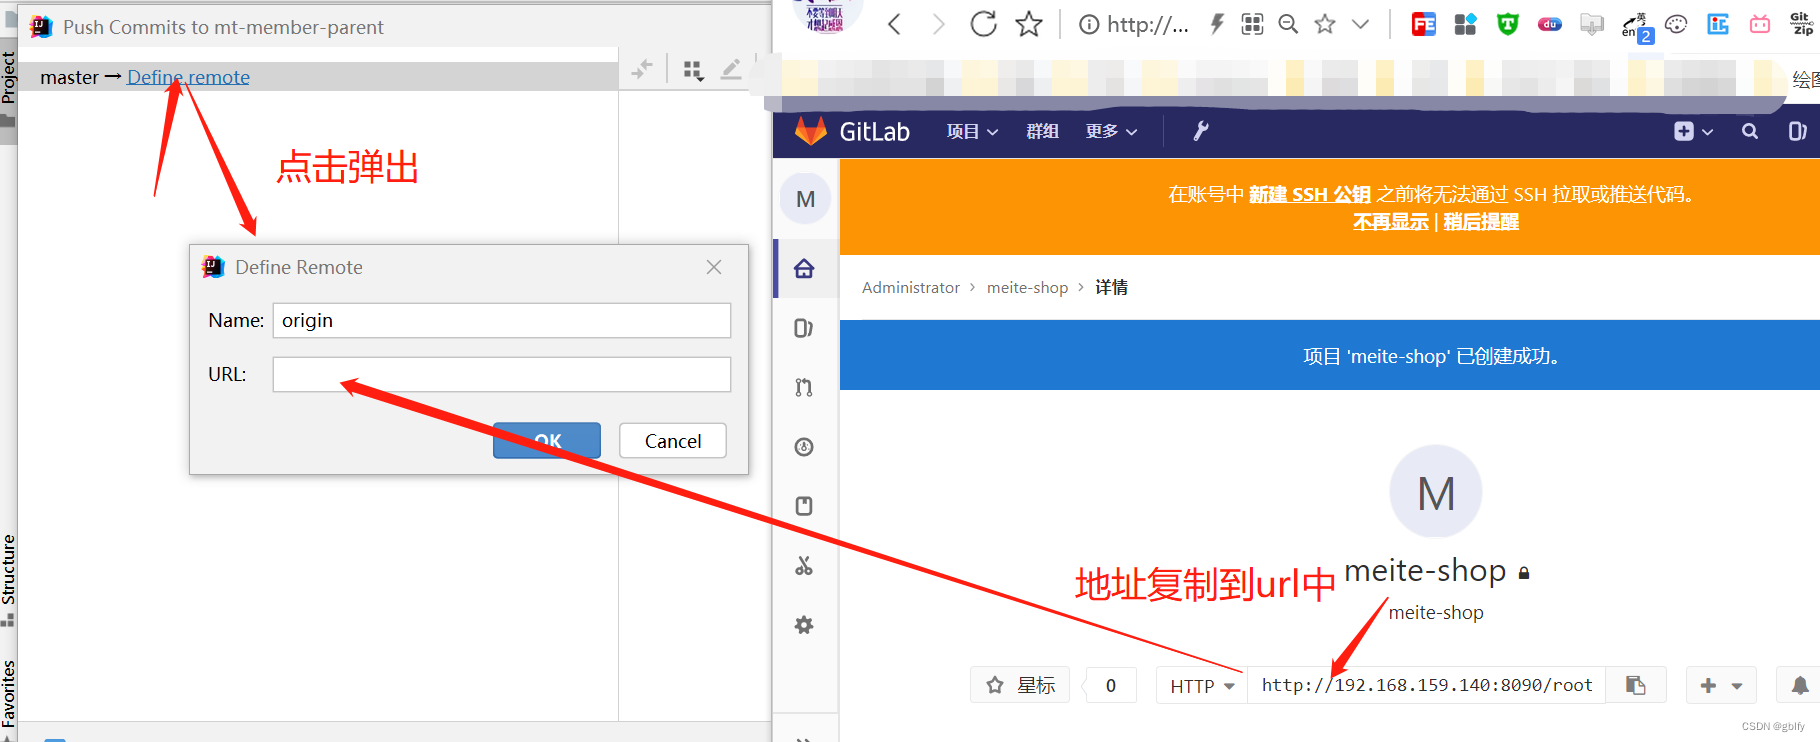Click the Git Zip extension icon

coord(1801,24)
